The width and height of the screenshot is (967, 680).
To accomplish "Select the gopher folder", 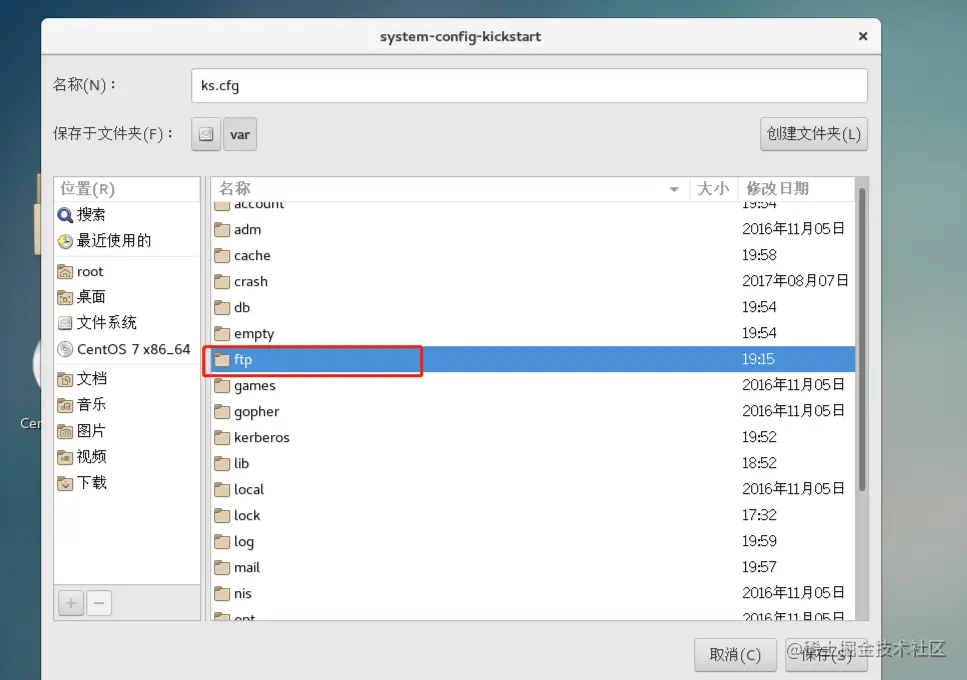I will point(533,411).
